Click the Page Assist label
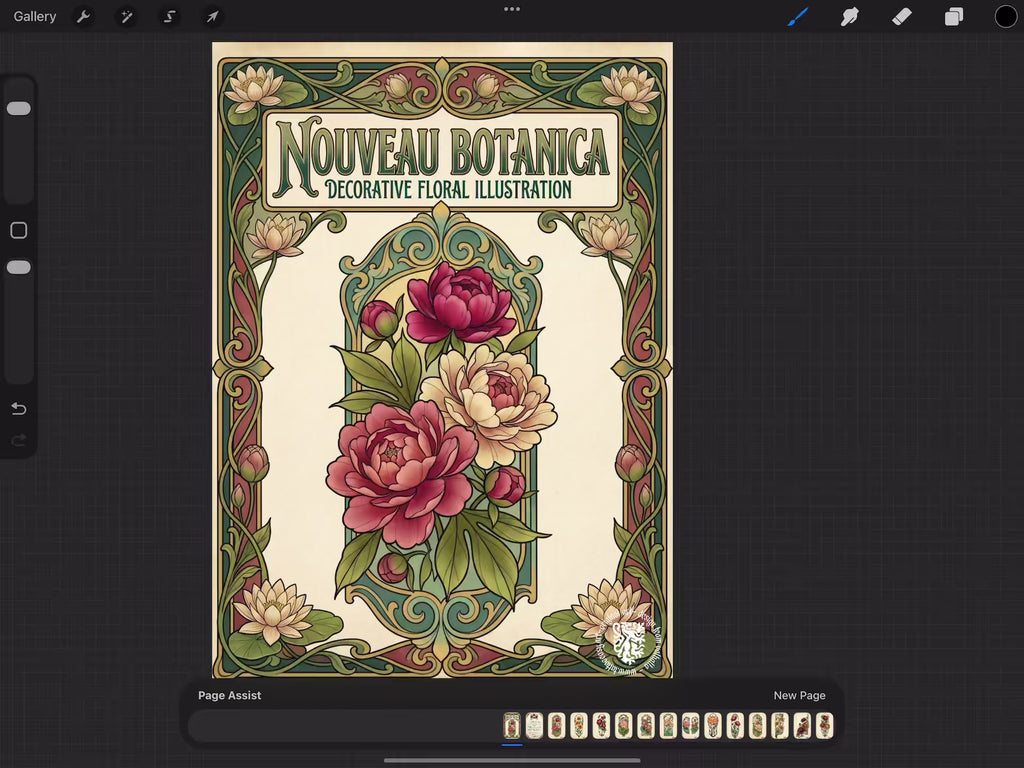The height and width of the screenshot is (768, 1024). 229,696
